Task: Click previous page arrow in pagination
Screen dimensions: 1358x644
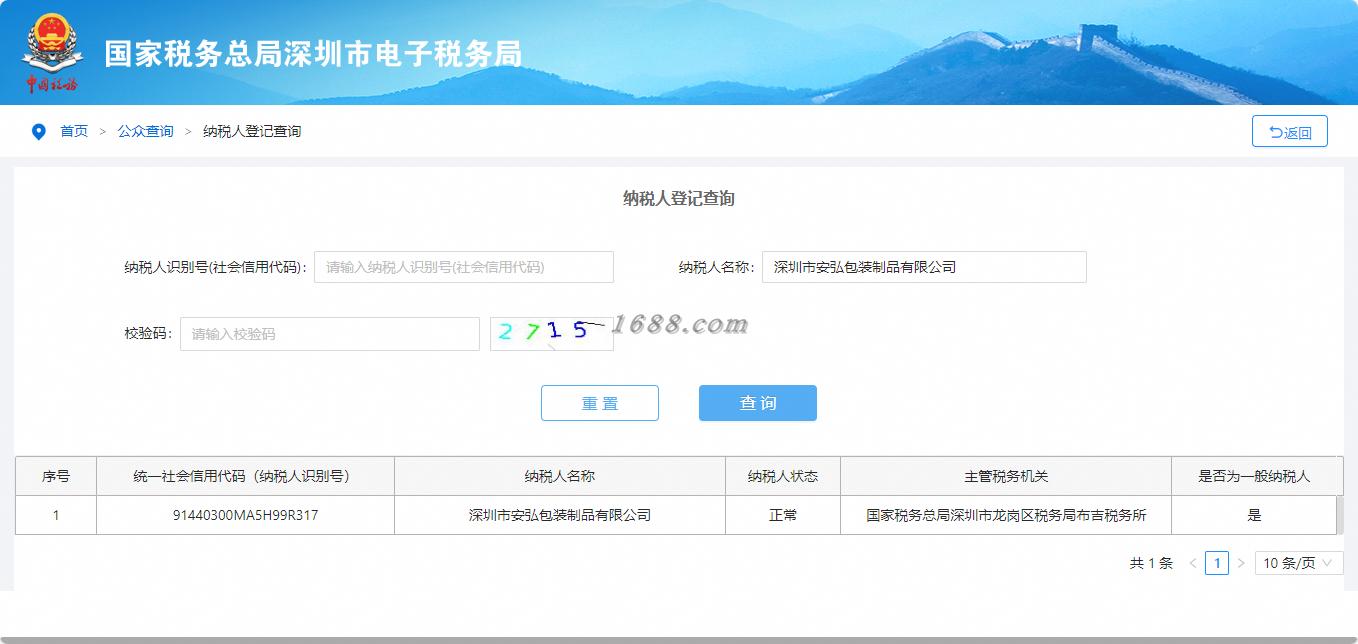Action: pyautogui.click(x=1193, y=563)
